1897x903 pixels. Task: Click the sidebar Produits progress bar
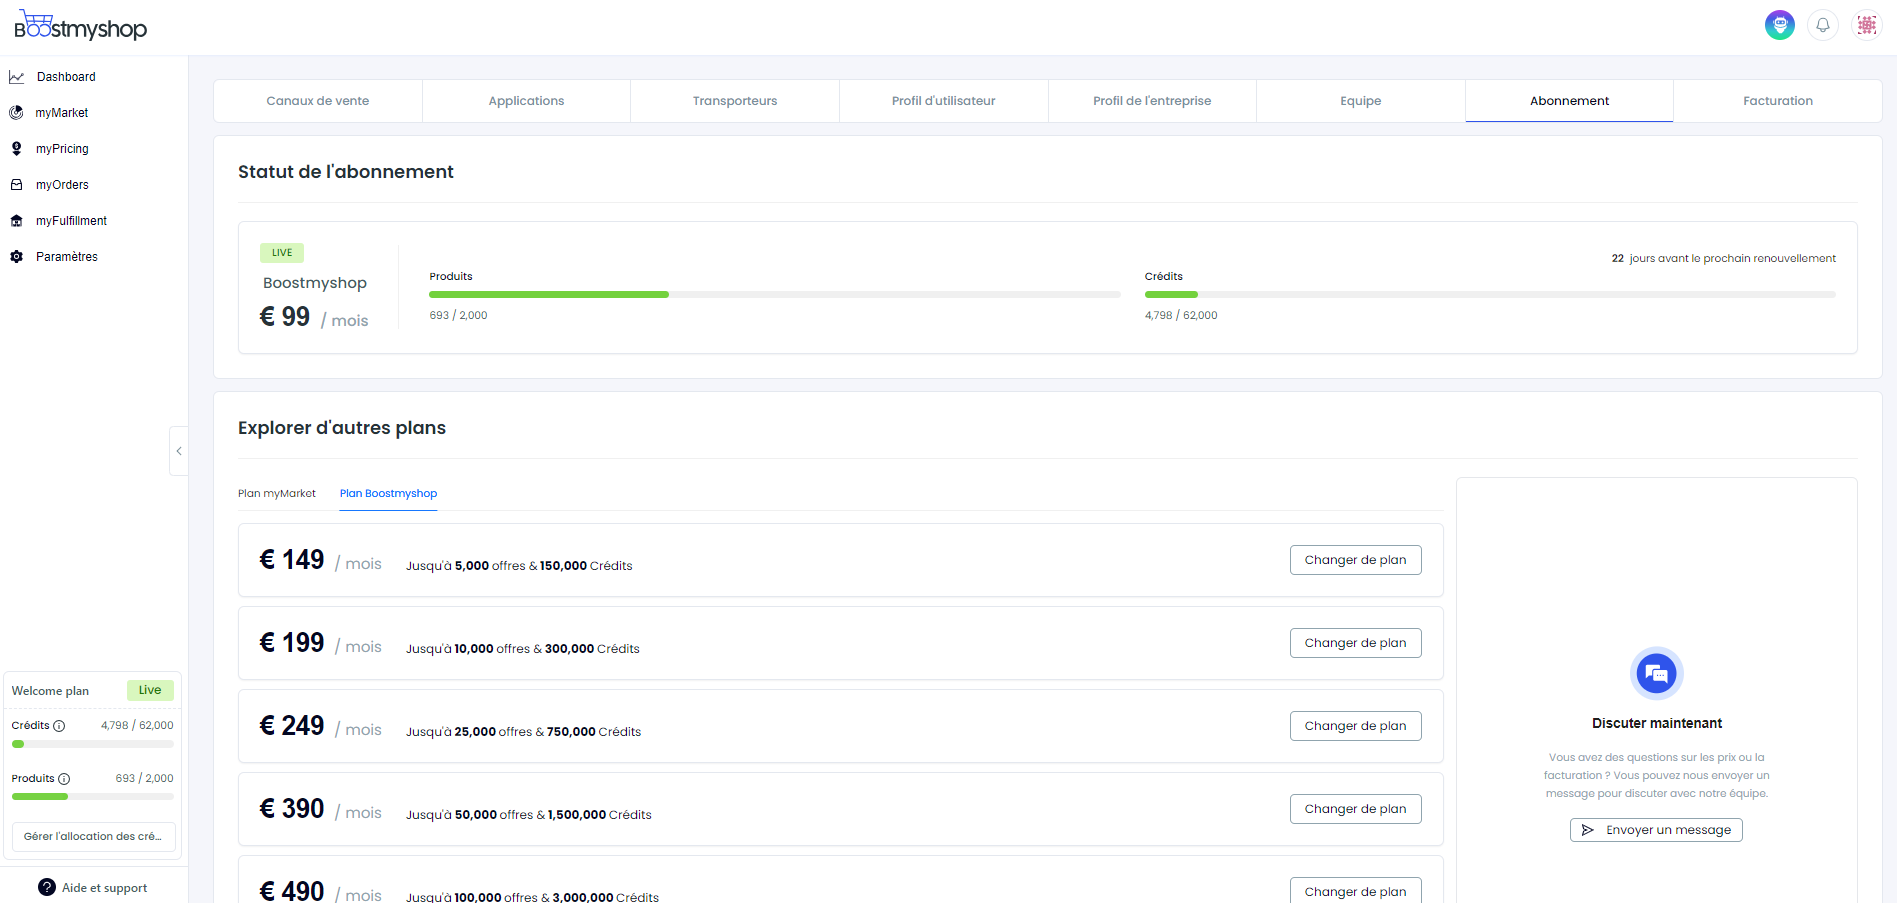pyautogui.click(x=93, y=797)
